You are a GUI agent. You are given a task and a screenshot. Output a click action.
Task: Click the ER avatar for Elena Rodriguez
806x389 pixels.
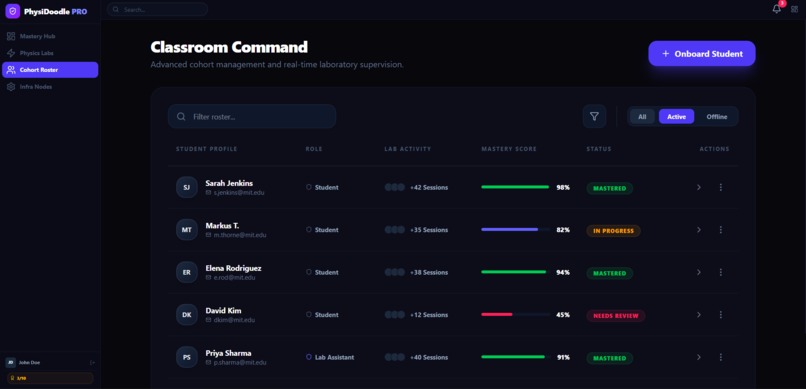click(187, 272)
